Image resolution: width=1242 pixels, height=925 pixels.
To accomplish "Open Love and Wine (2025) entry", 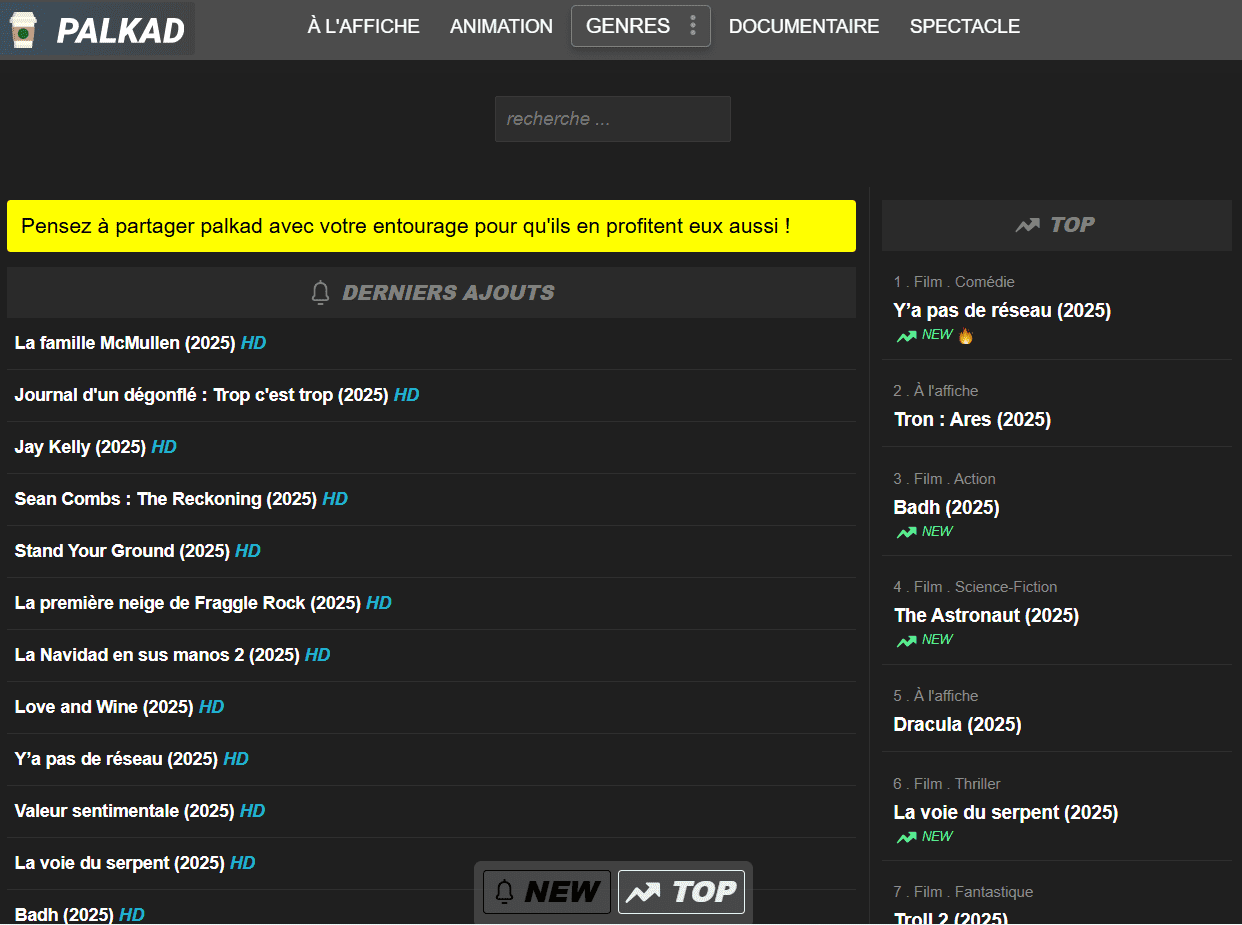I will (103, 707).
